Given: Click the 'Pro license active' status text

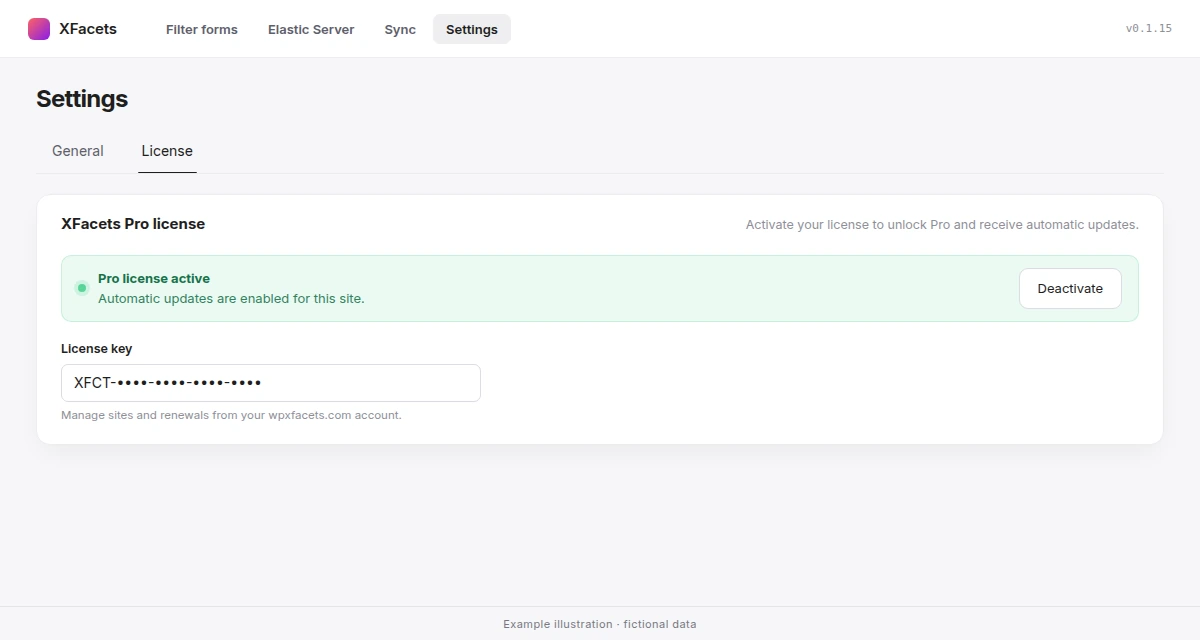Looking at the screenshot, I should (x=154, y=279).
